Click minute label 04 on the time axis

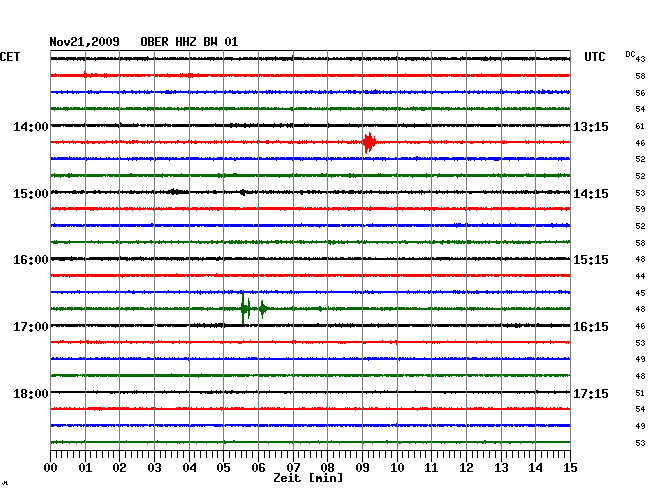click(189, 467)
